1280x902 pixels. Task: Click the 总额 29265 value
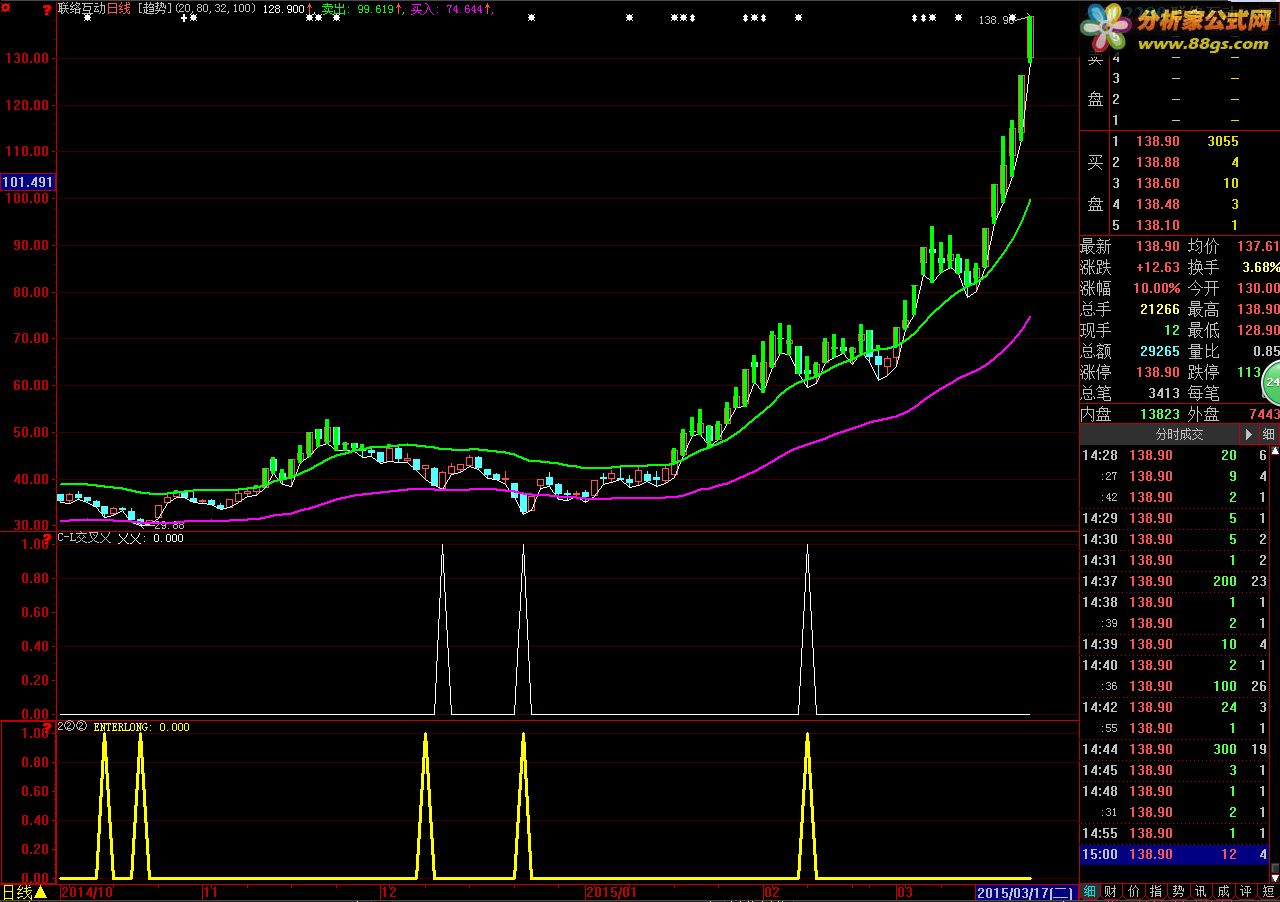coord(1158,351)
